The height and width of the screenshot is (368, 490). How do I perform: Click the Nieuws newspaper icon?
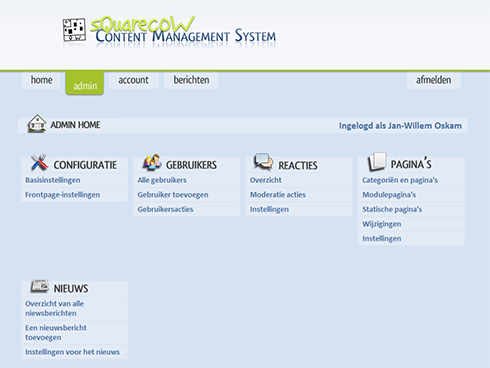[x=40, y=286]
